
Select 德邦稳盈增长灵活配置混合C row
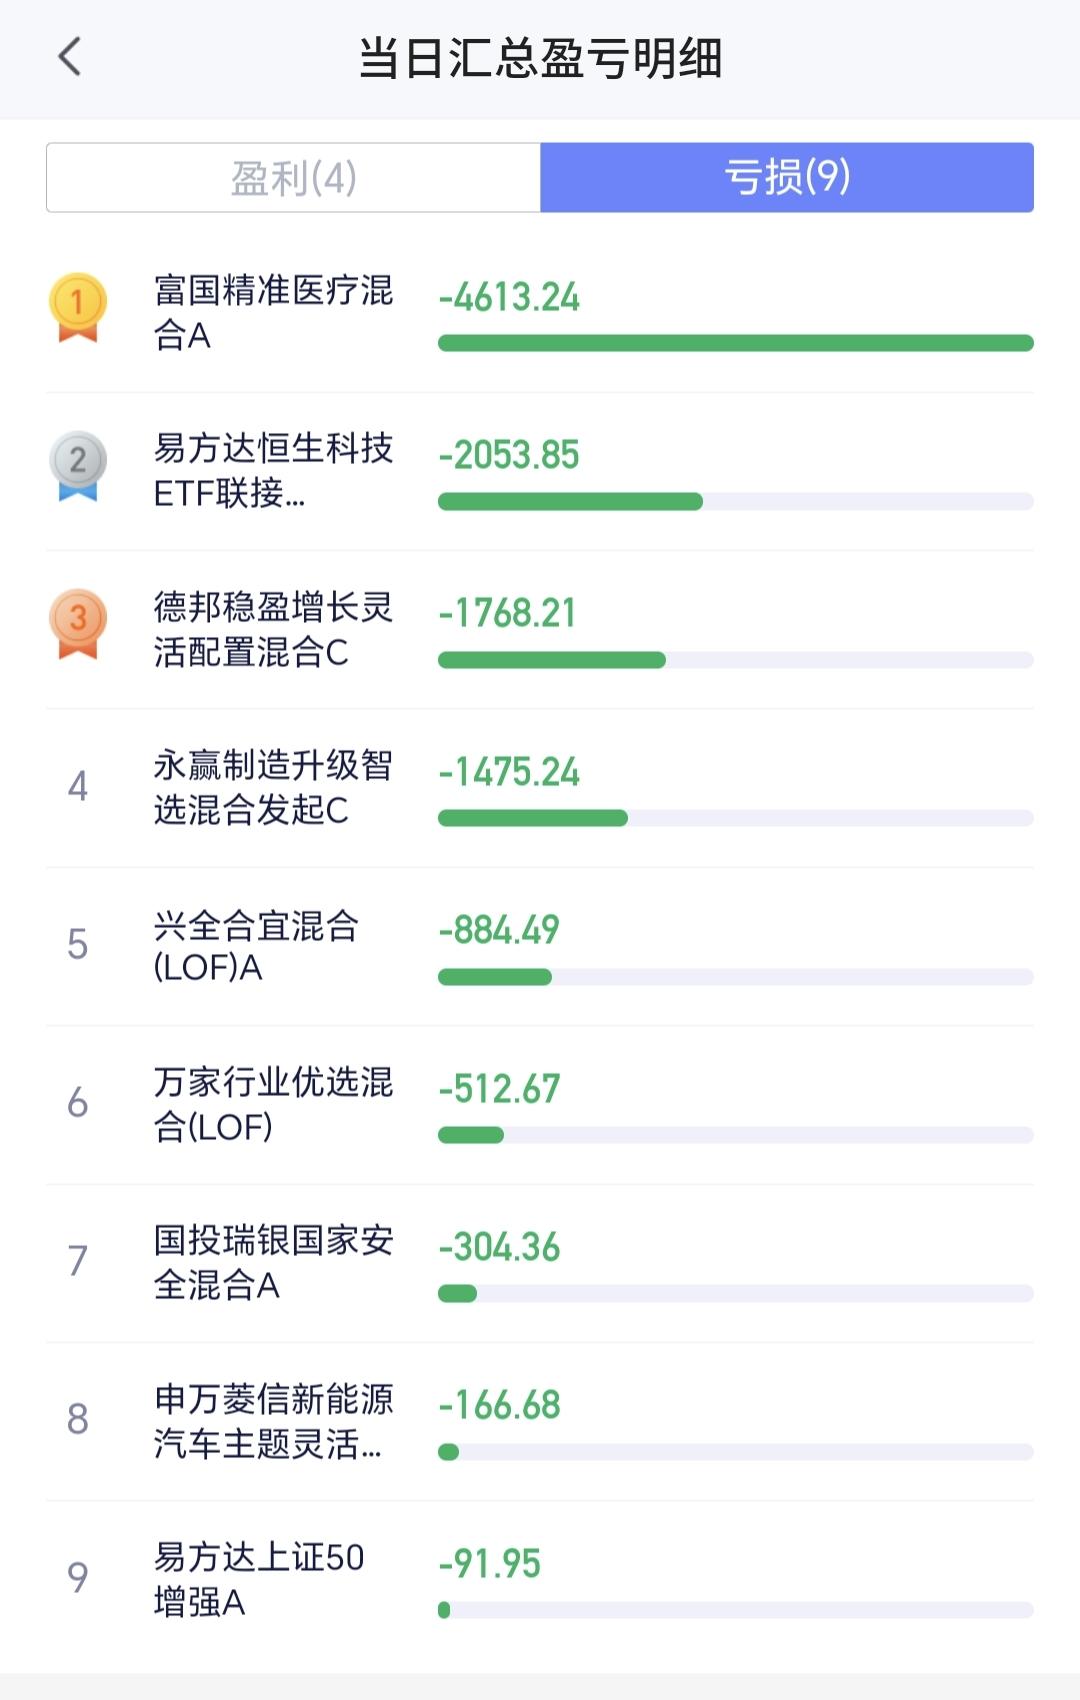click(540, 630)
